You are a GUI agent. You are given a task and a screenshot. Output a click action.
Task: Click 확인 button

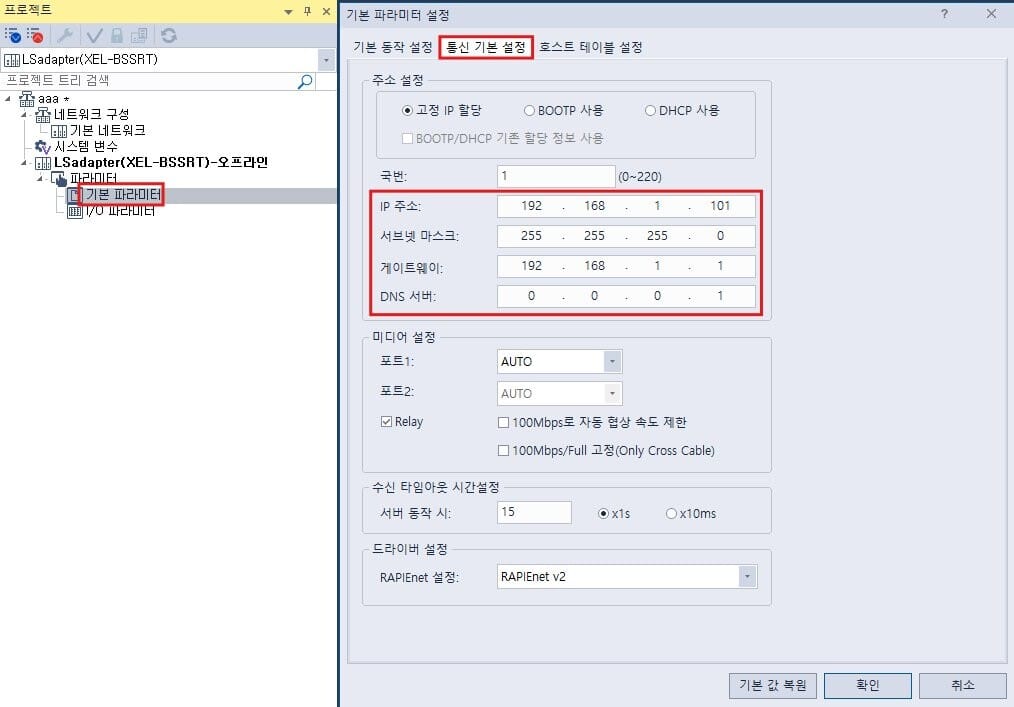[868, 685]
